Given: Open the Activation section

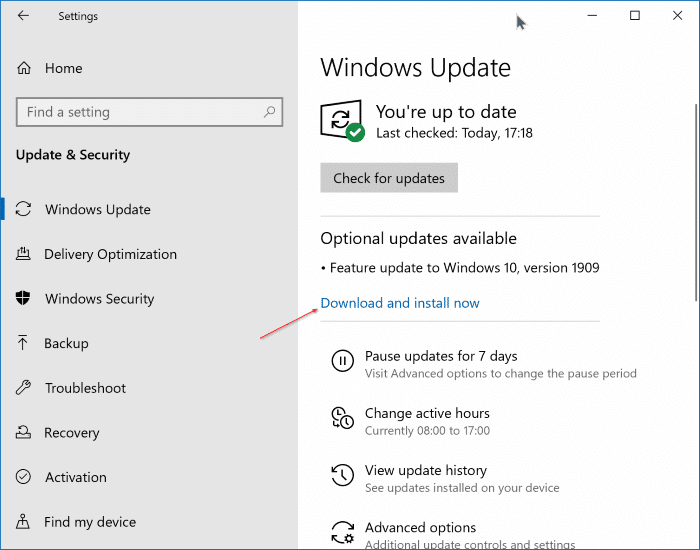Looking at the screenshot, I should (76, 477).
